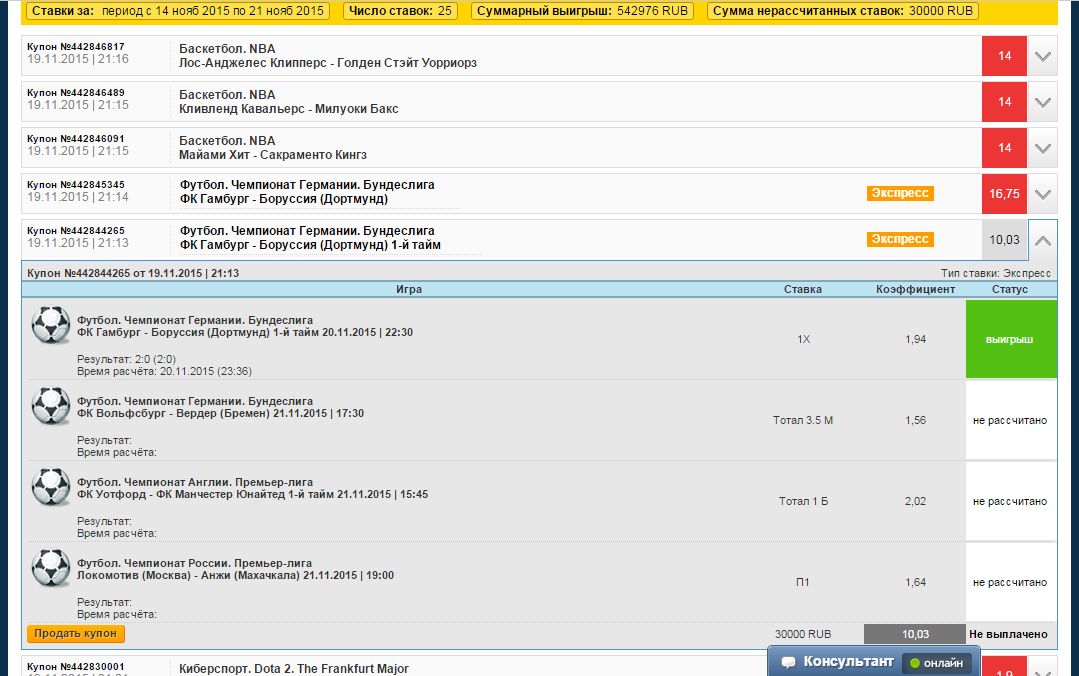Click the soccer ball icon for Wolfsburg – Werder match
The height and width of the screenshot is (676, 1079).
[51, 405]
